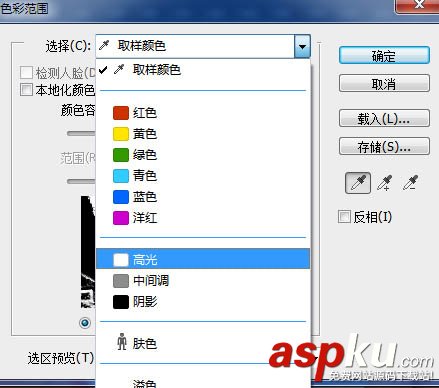Click the white 高光 swatch
Viewport: 439px width, 388px height.
coord(121,260)
